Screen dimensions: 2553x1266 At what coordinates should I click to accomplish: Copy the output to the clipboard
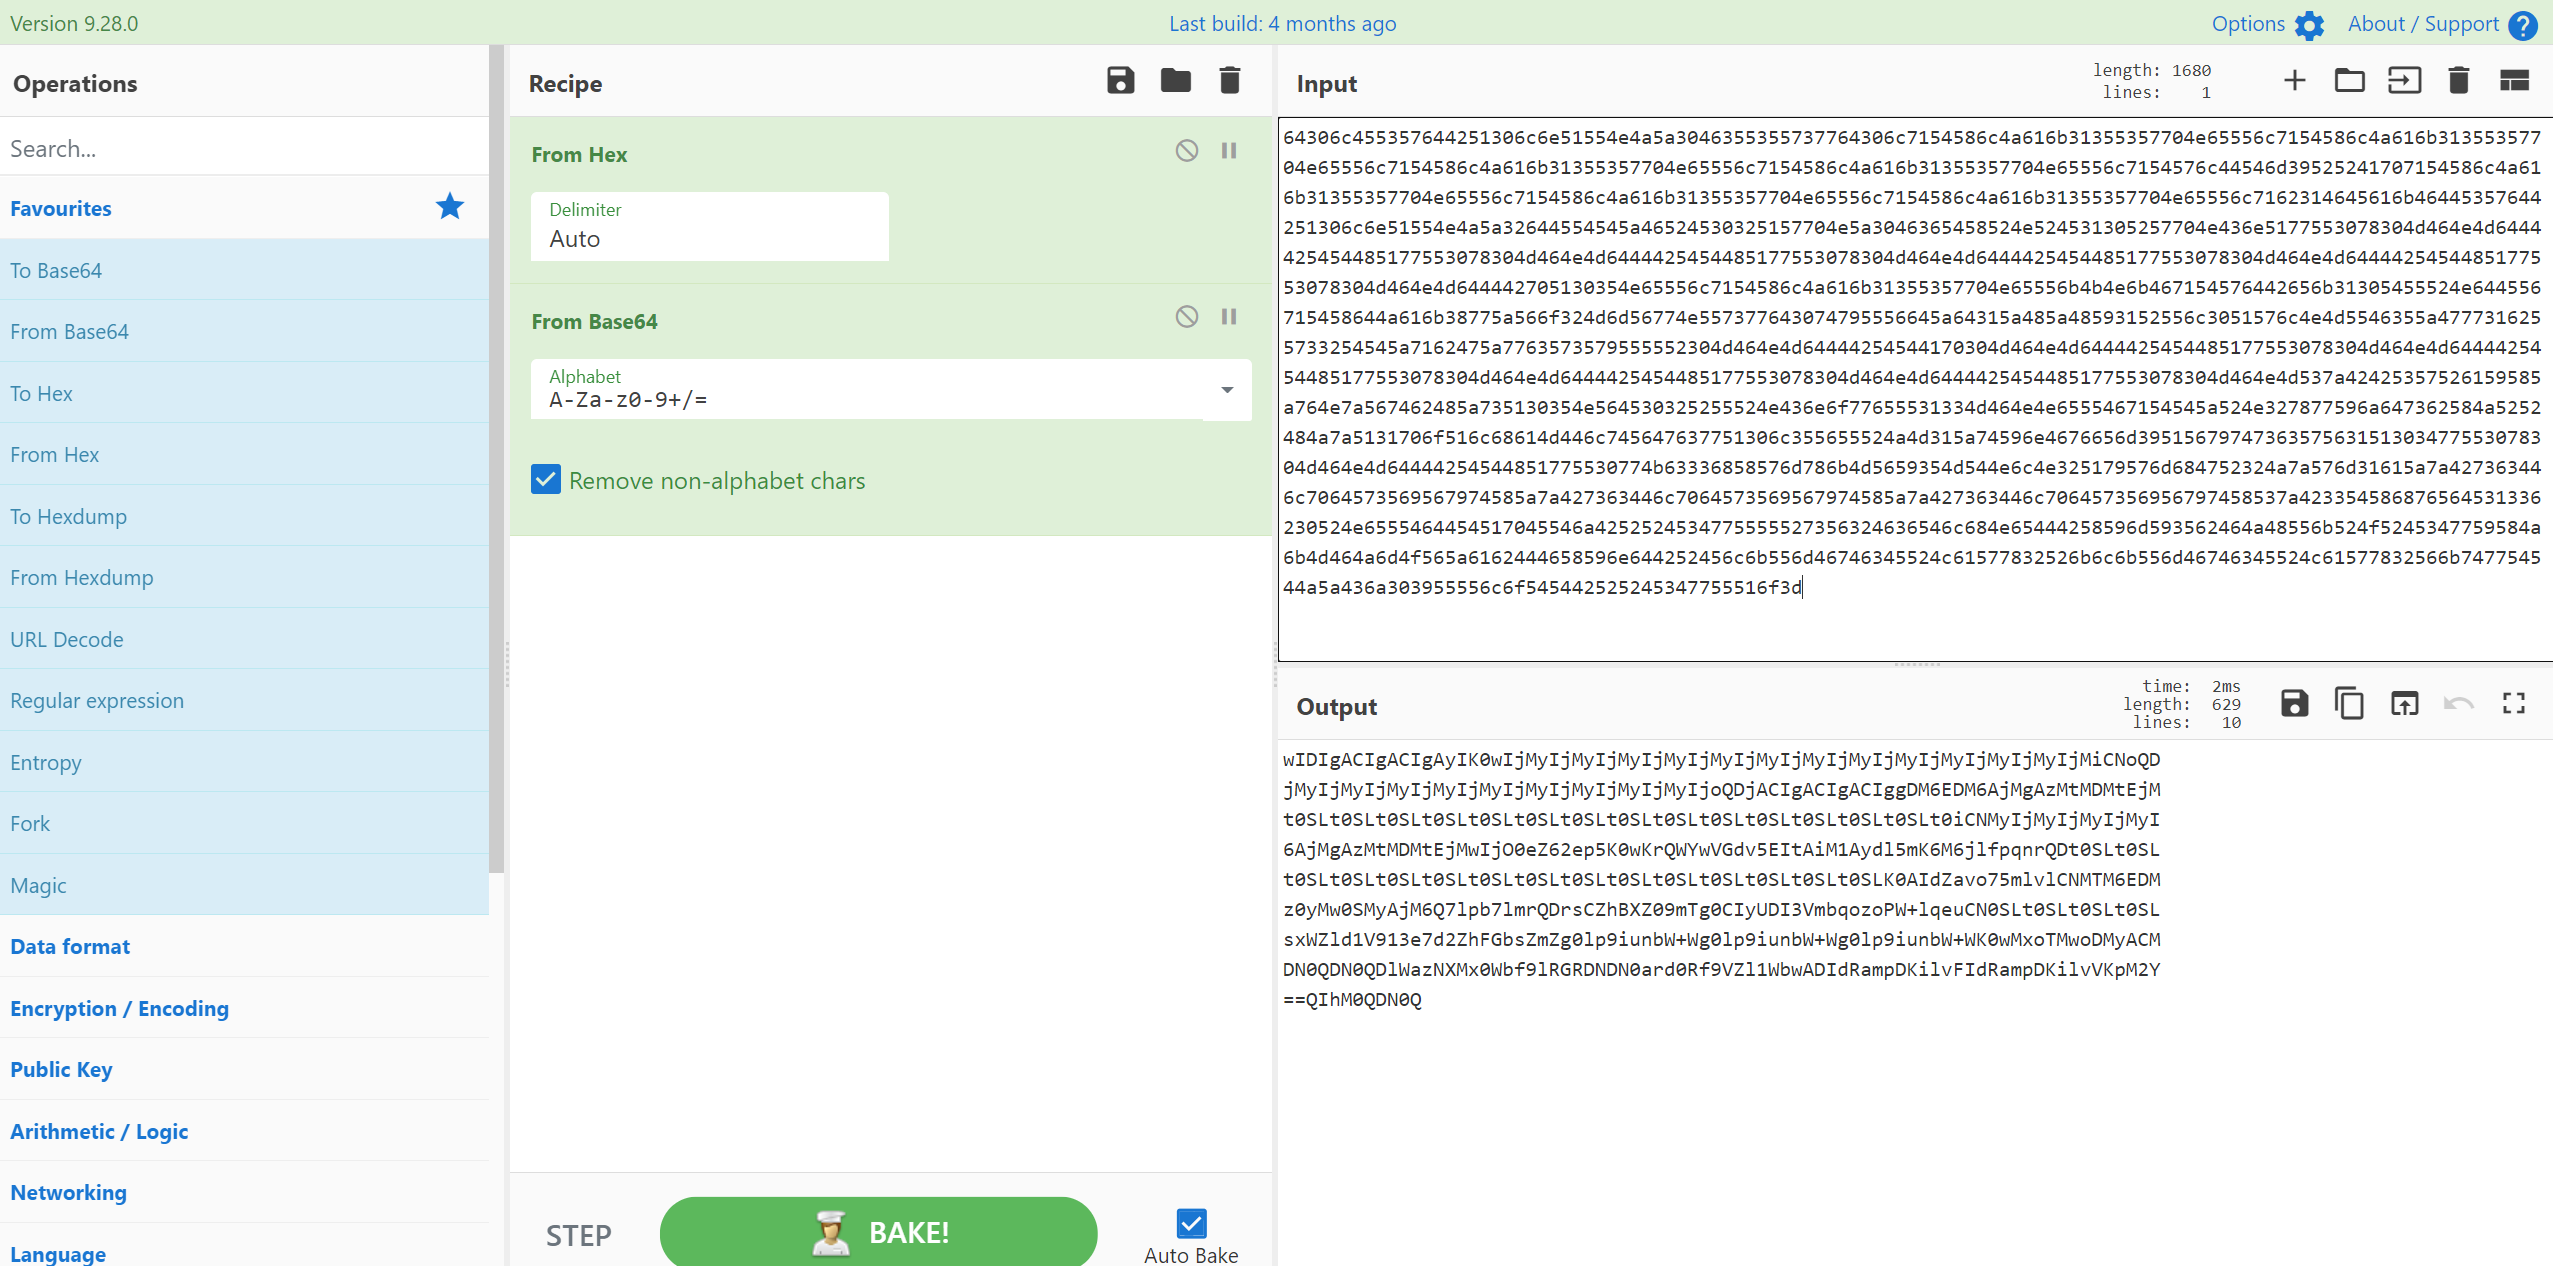click(x=2349, y=704)
